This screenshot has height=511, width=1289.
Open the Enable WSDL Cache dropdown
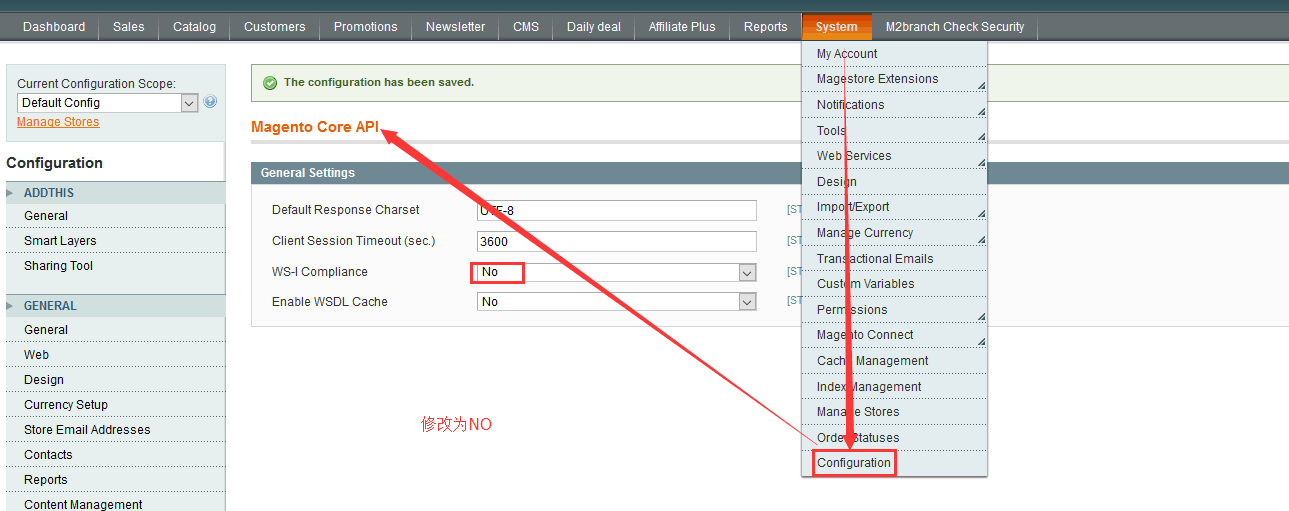615,302
